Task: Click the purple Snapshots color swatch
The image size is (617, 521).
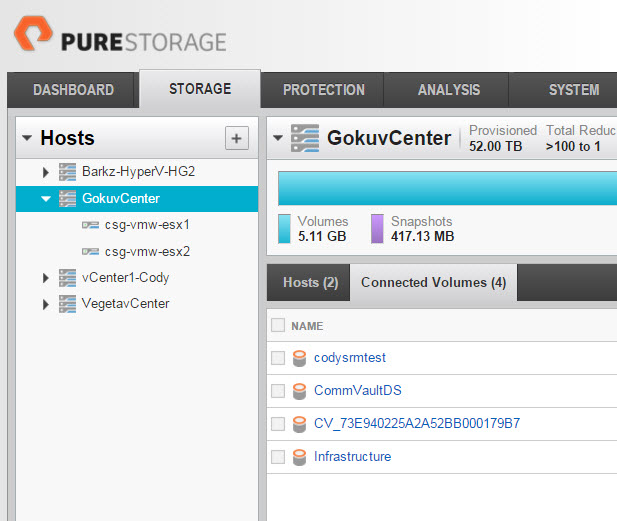Action: click(x=377, y=229)
